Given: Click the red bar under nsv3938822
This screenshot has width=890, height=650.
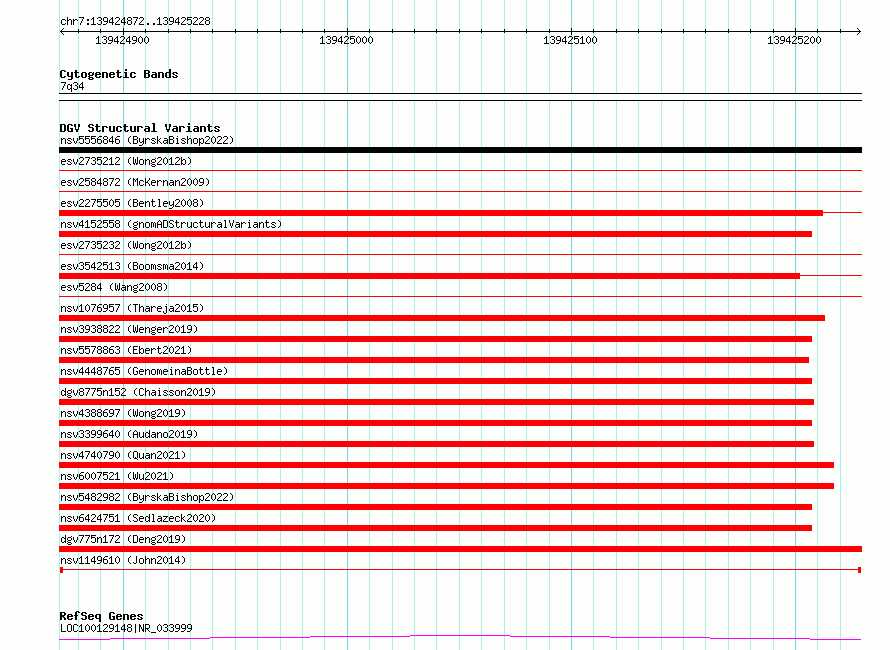Looking at the screenshot, I should [435, 339].
